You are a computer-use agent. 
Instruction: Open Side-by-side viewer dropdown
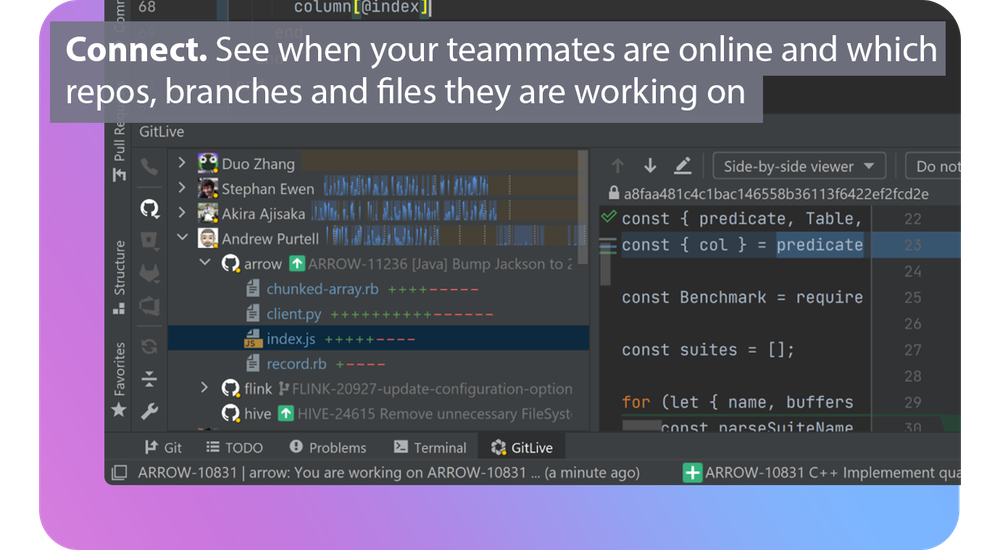(799, 166)
